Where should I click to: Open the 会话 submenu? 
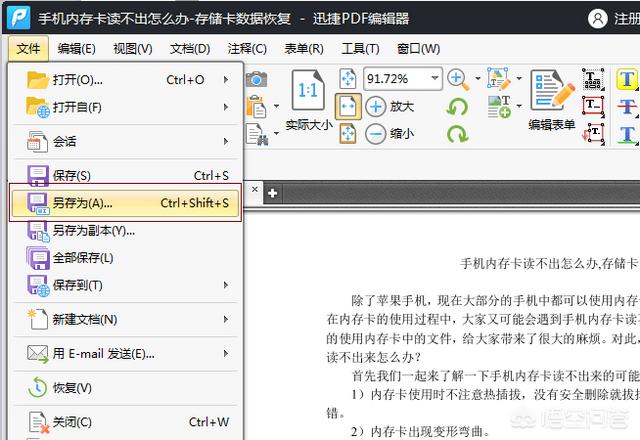[x=126, y=142]
